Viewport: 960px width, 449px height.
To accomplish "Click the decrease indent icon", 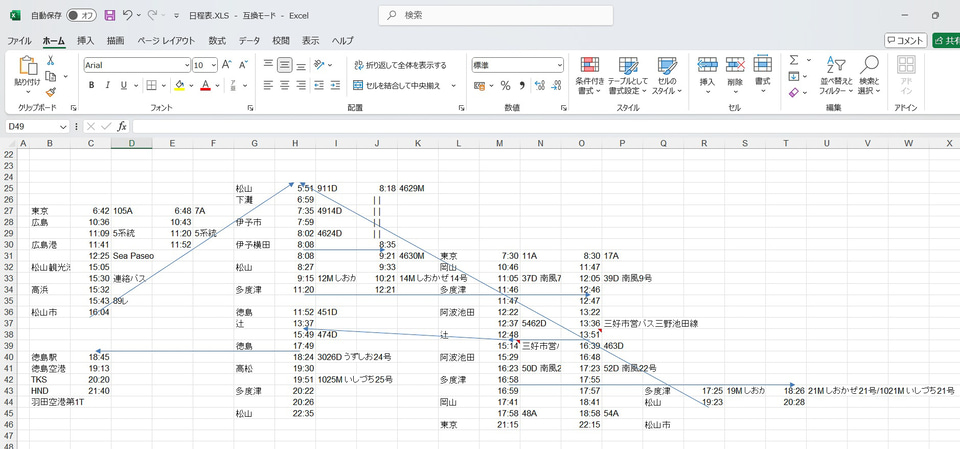I will coord(318,85).
